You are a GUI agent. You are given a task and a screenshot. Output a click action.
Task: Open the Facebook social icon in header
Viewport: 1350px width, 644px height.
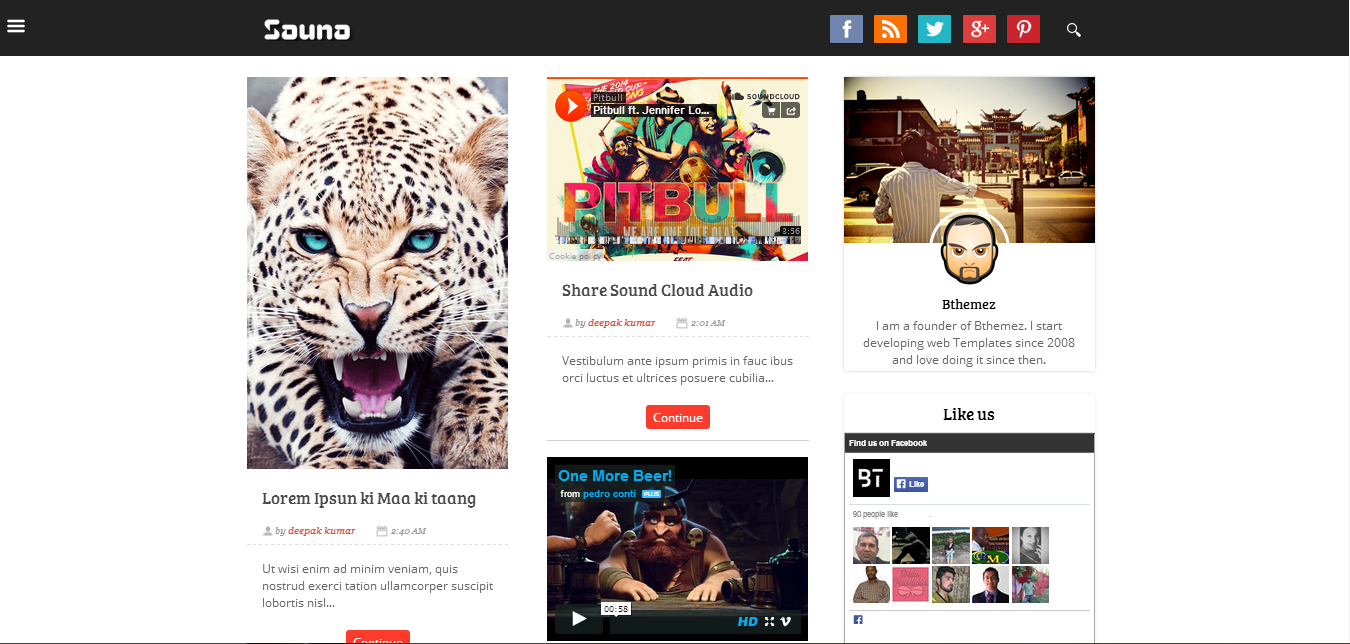(x=846, y=29)
